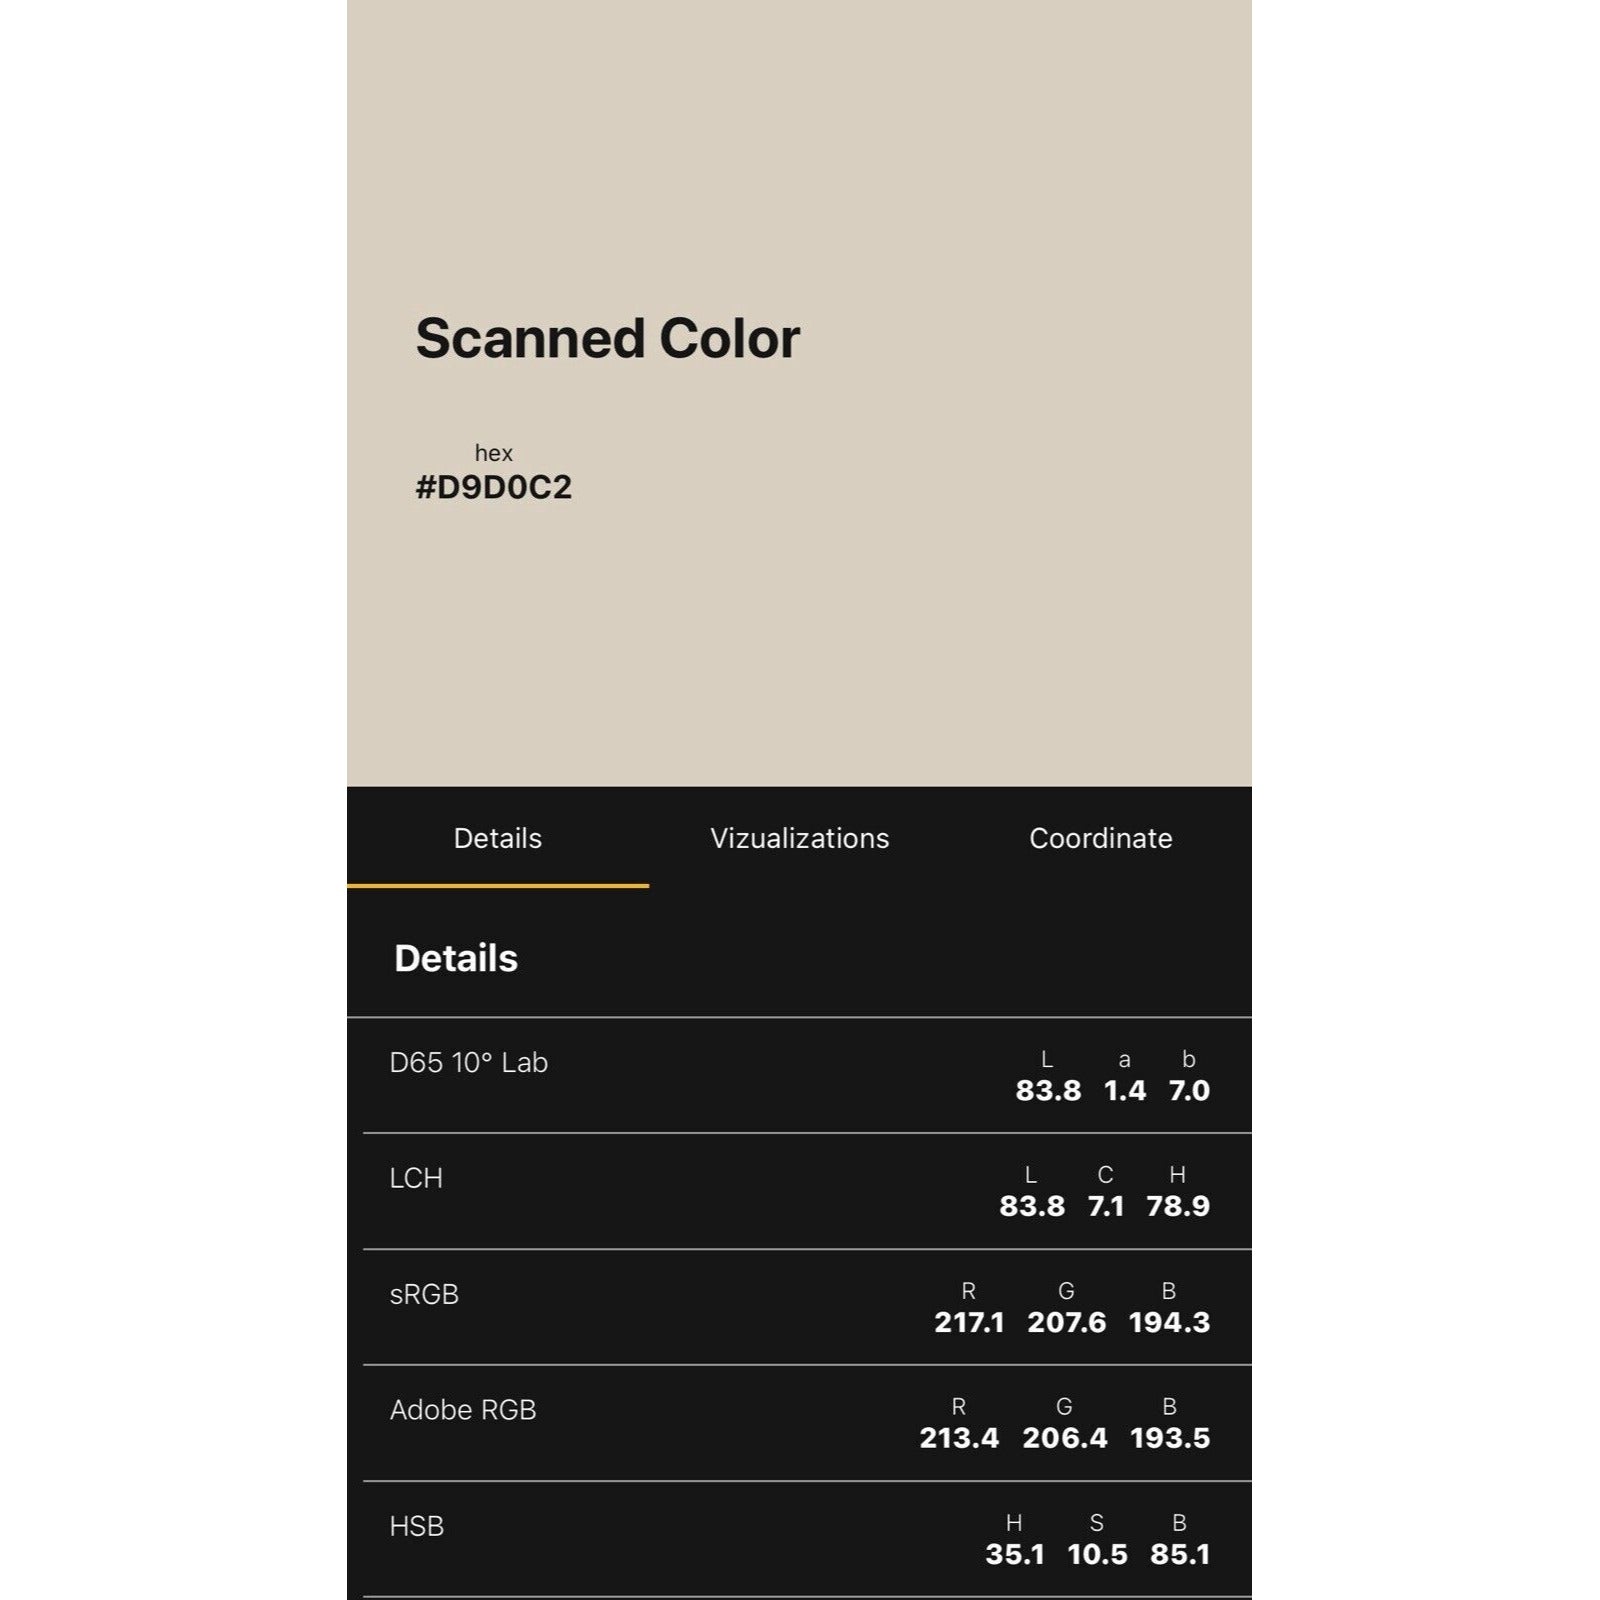
Task: Select the LCH row label
Action: pyautogui.click(x=416, y=1178)
